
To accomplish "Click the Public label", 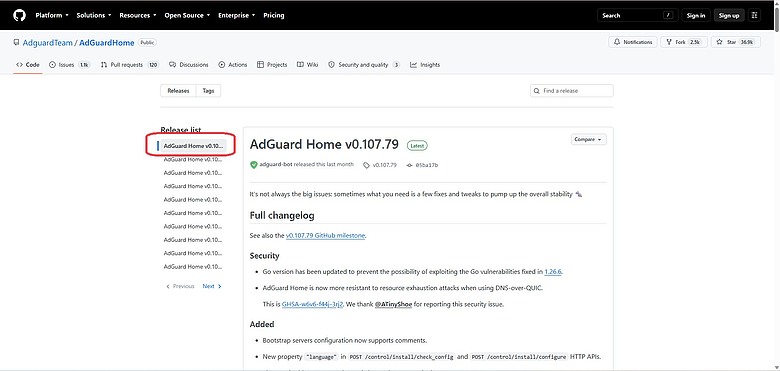I will pos(147,43).
